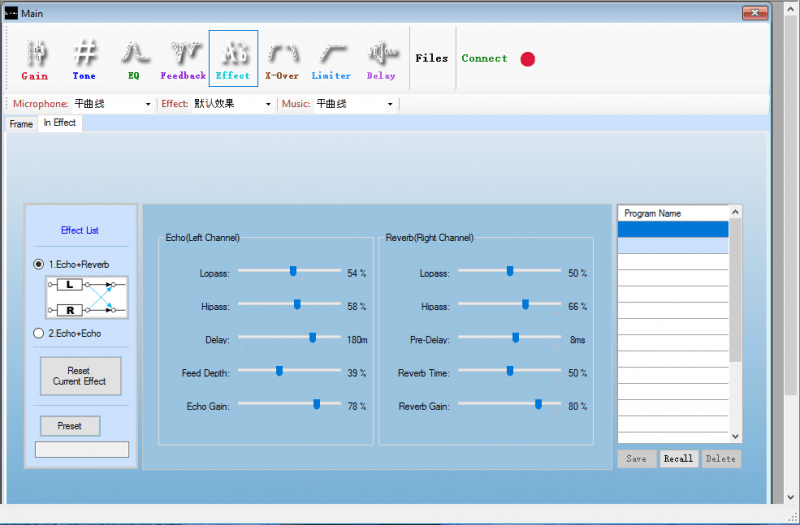Select the Effect toolbar icon
Viewport: 800px width, 525px height.
pyautogui.click(x=233, y=58)
